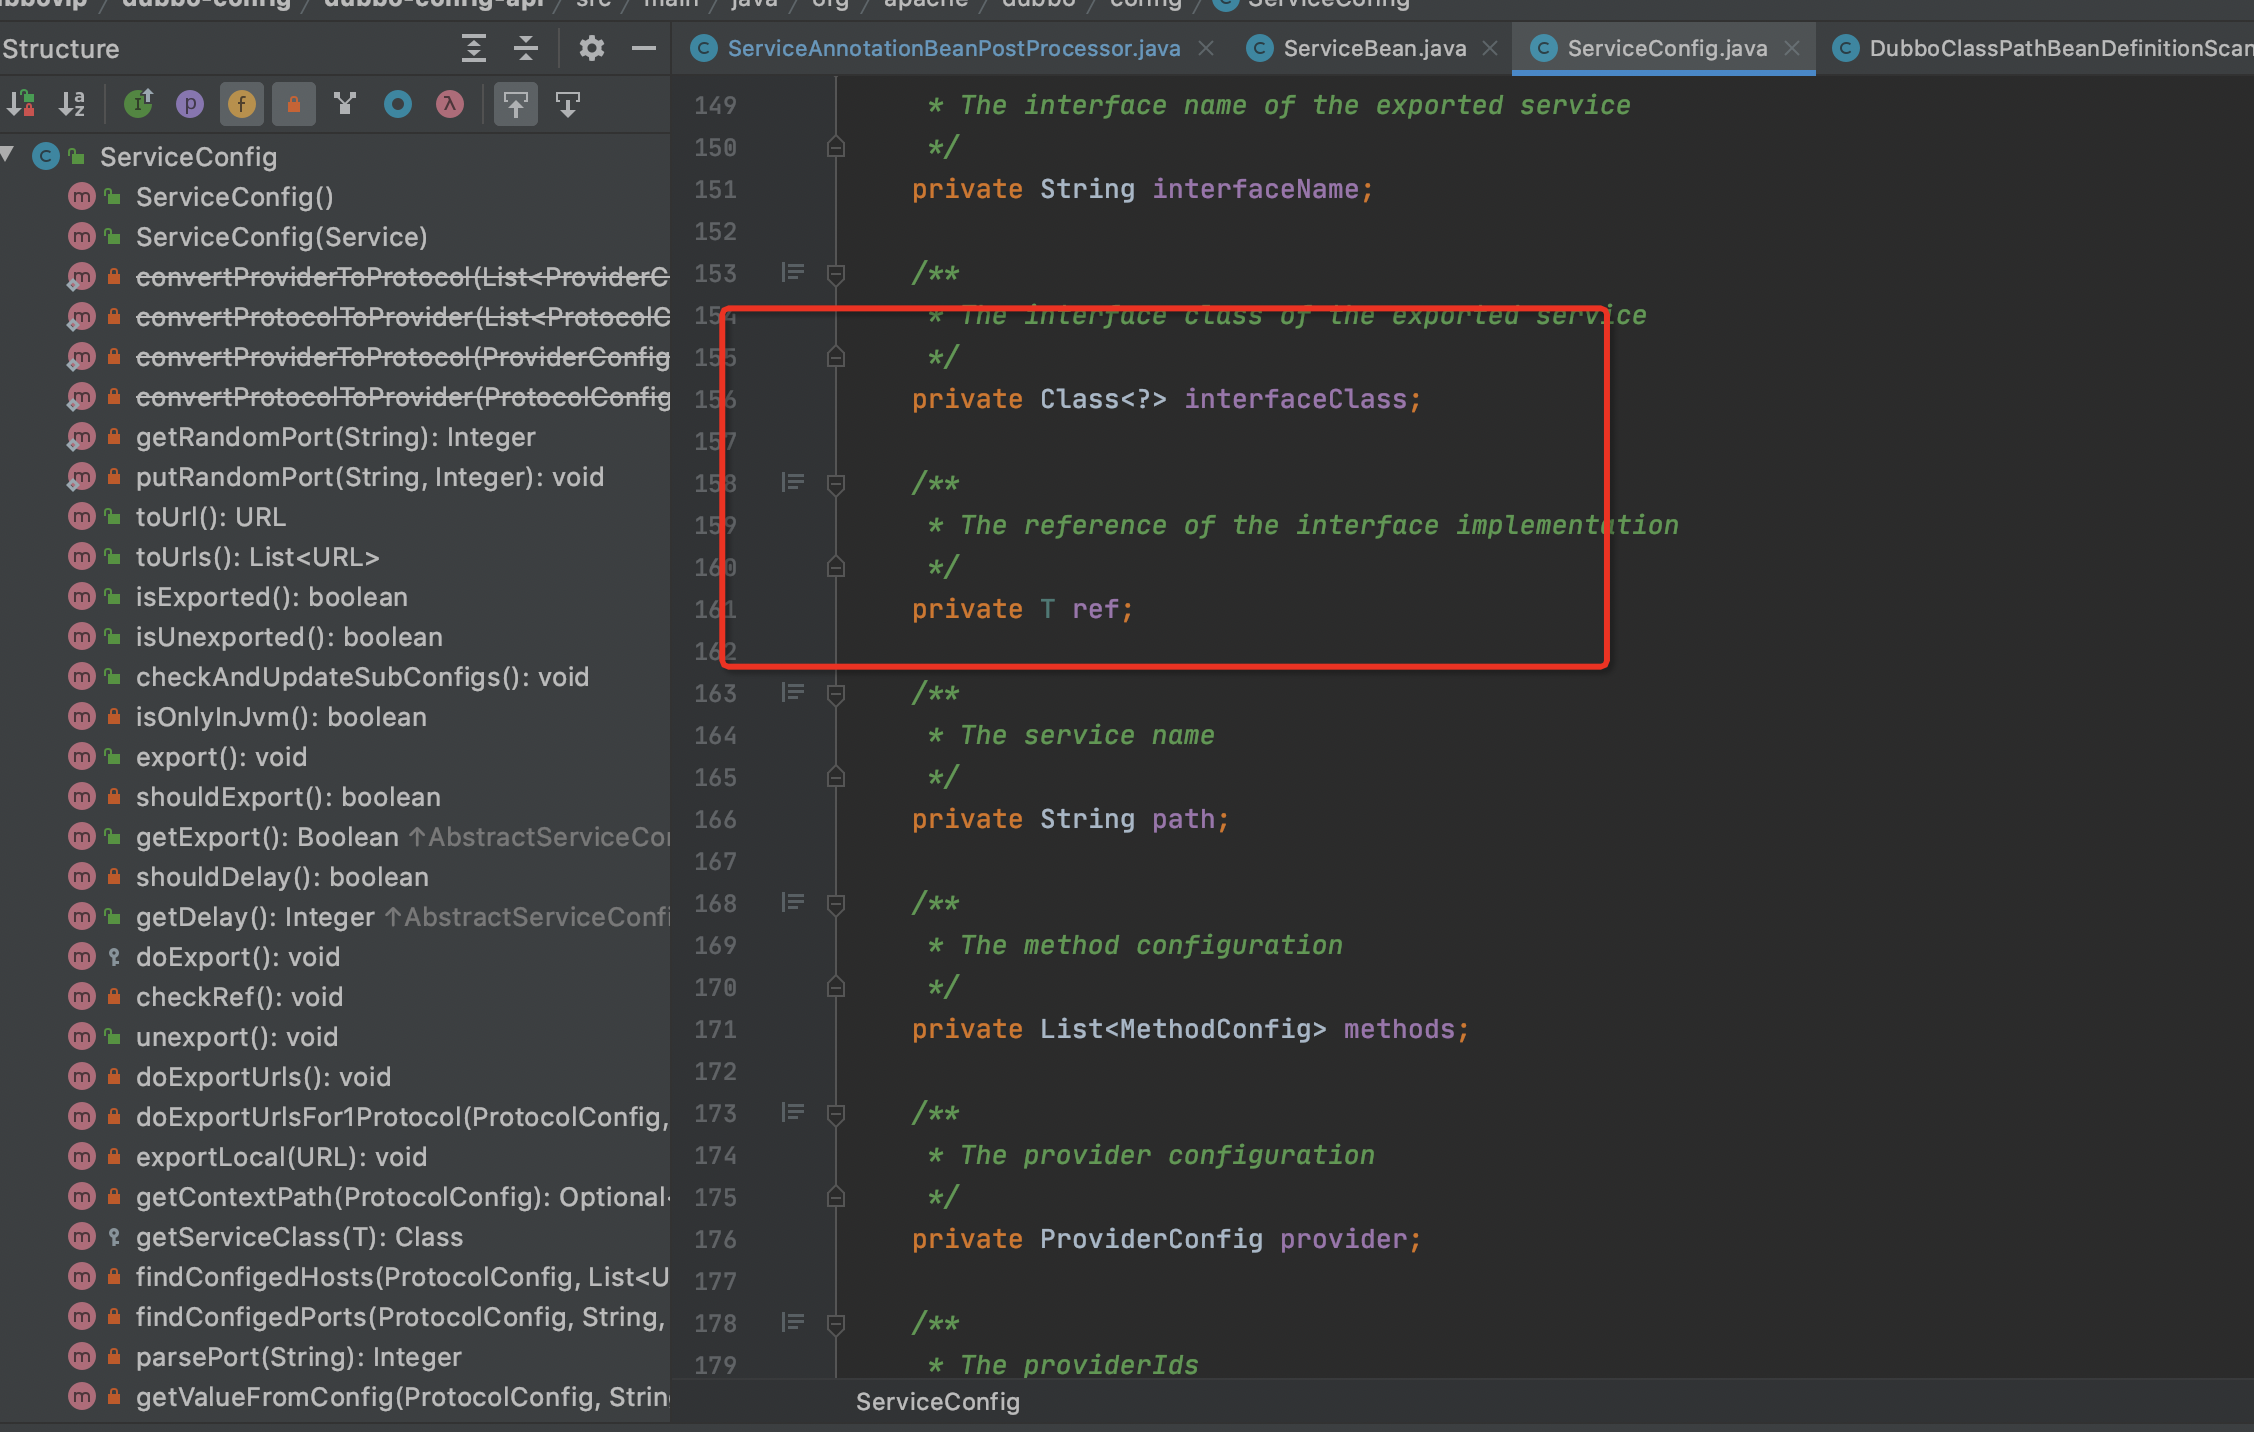
Task: Select parsePort(String): Integer method
Action: 299,1357
